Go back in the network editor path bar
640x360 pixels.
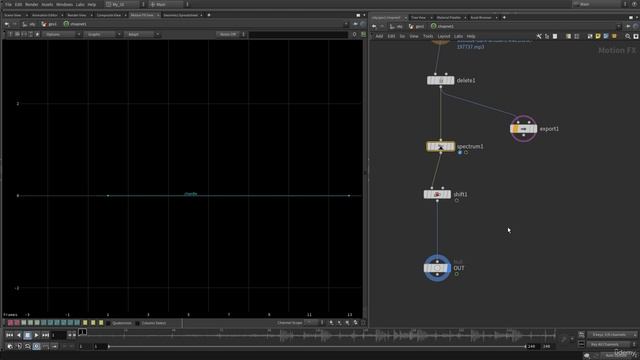tap(374, 27)
